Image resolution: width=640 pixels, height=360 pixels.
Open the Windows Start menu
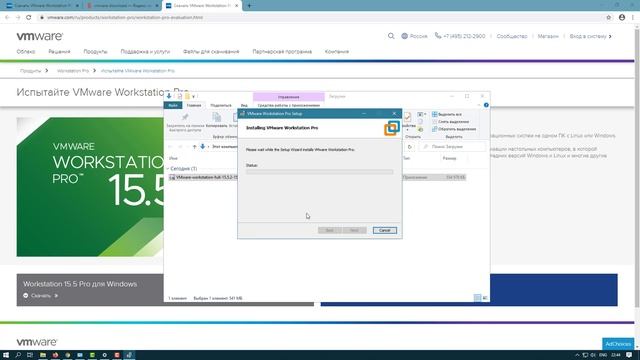click(6, 355)
